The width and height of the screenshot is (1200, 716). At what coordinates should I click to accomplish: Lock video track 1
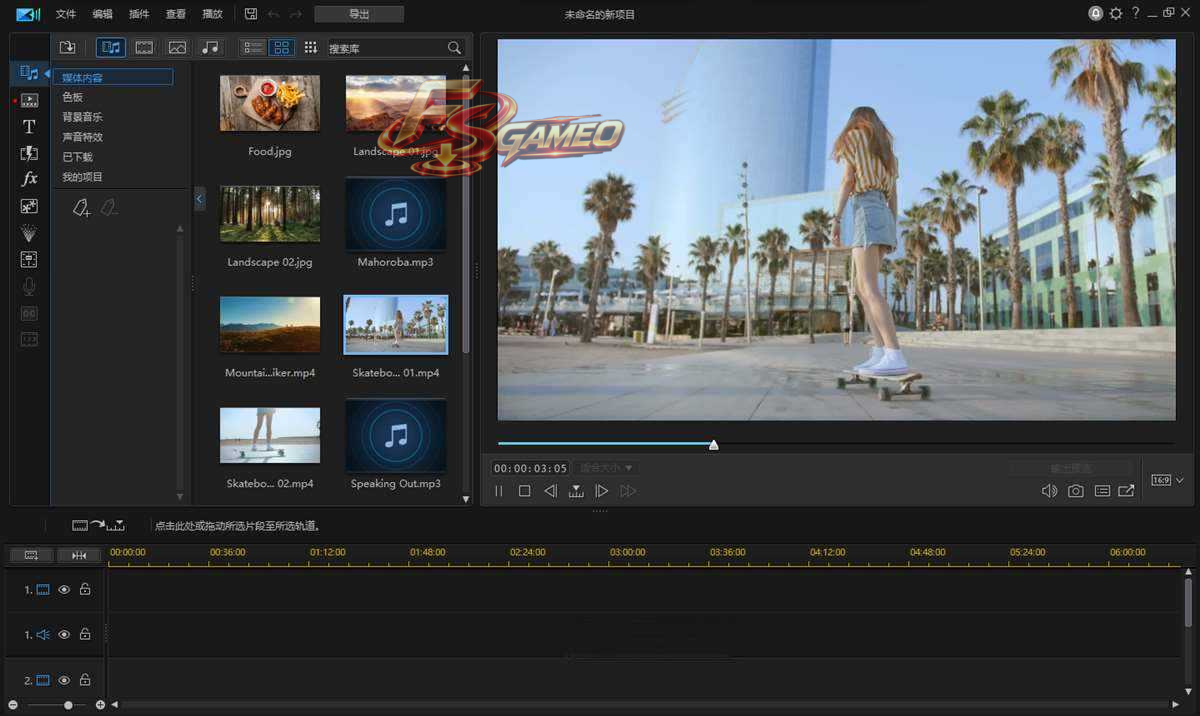[85, 590]
